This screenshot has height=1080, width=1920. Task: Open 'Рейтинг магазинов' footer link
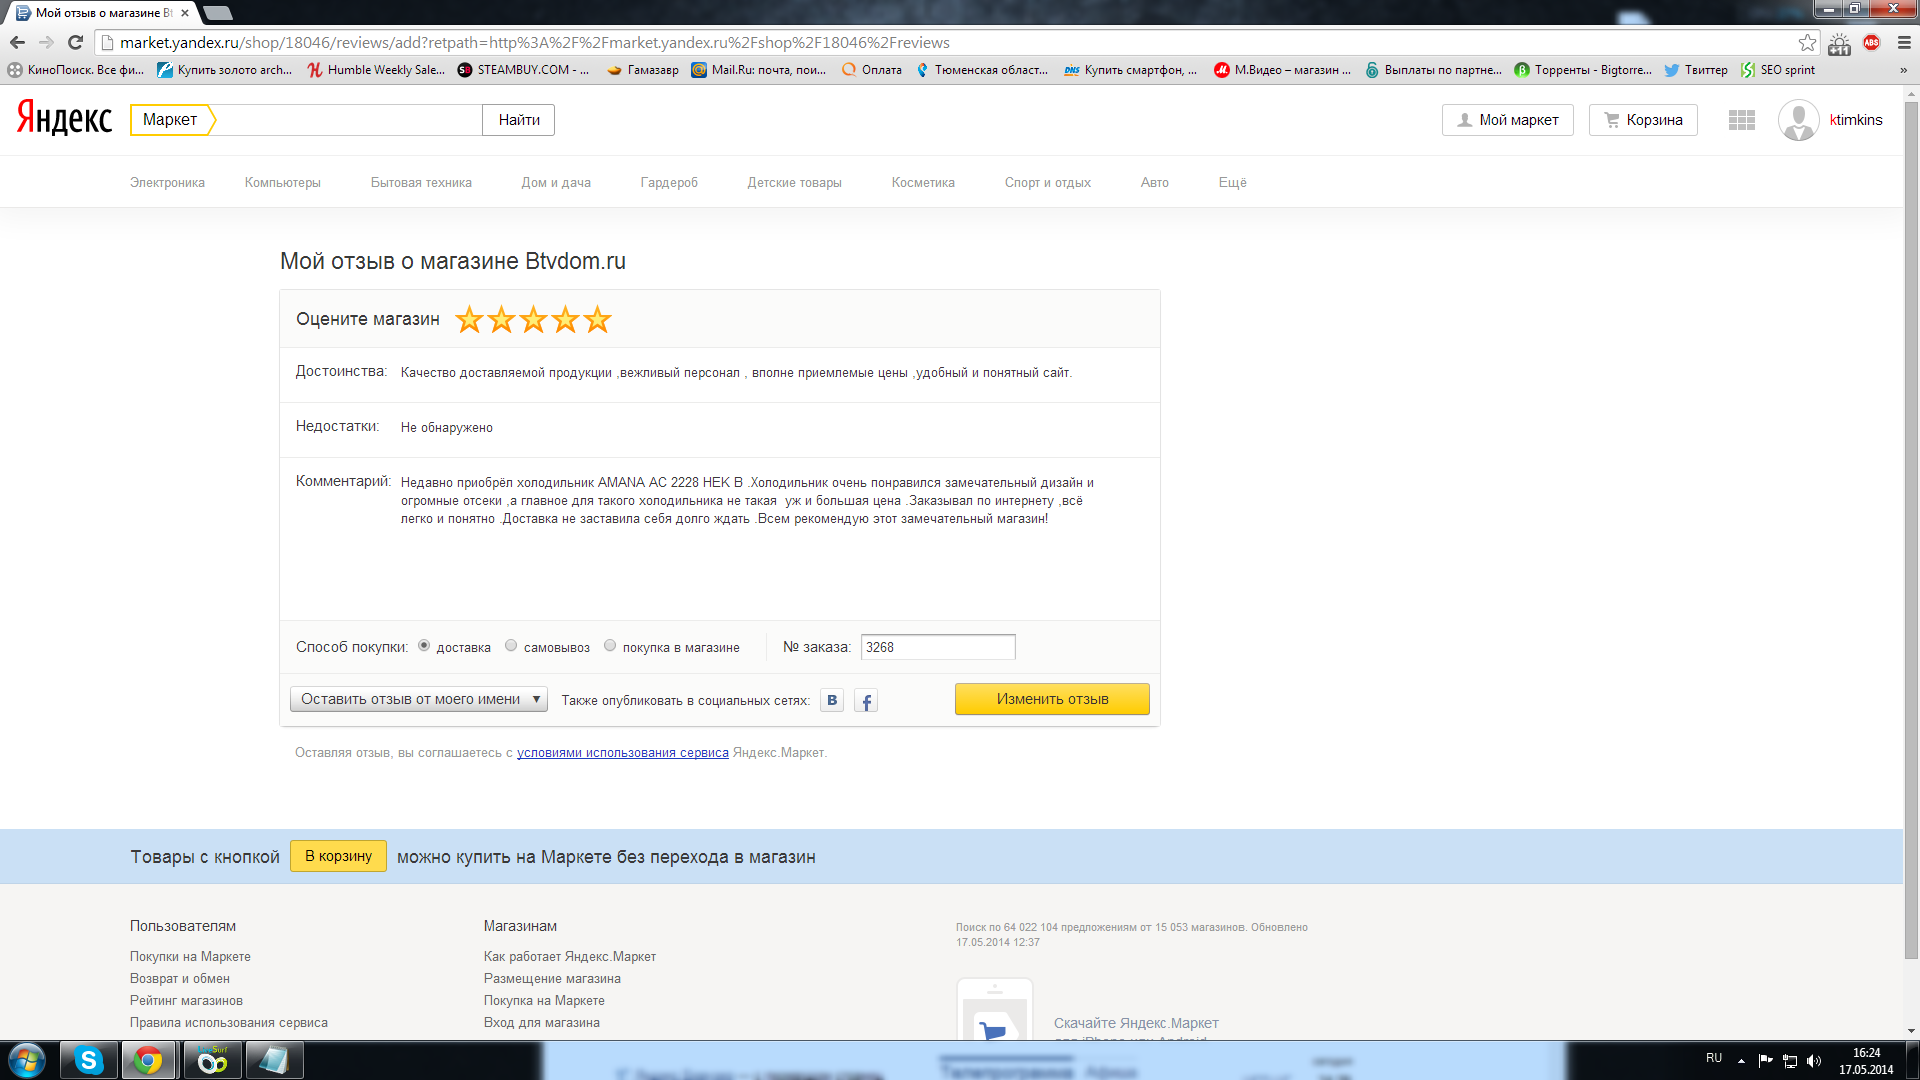click(186, 1001)
